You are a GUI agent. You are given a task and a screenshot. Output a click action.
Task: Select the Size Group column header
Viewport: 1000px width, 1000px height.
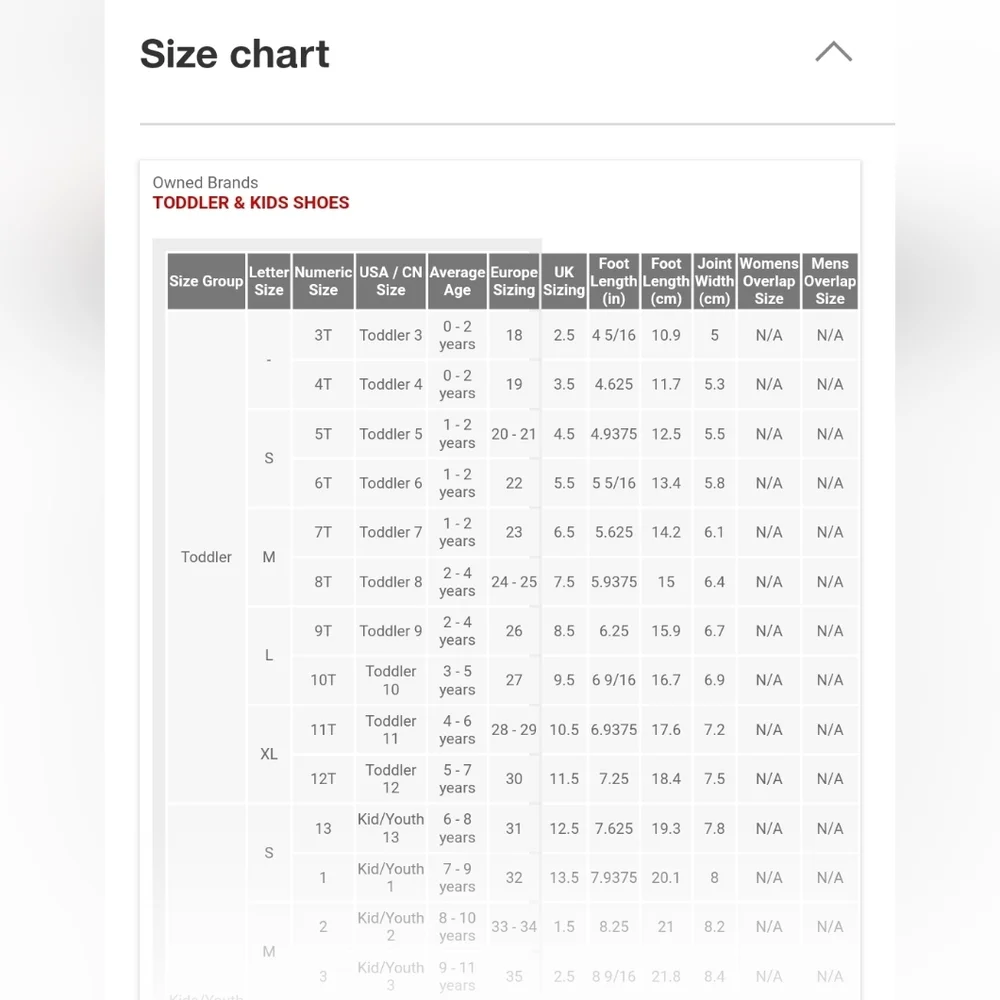point(206,281)
